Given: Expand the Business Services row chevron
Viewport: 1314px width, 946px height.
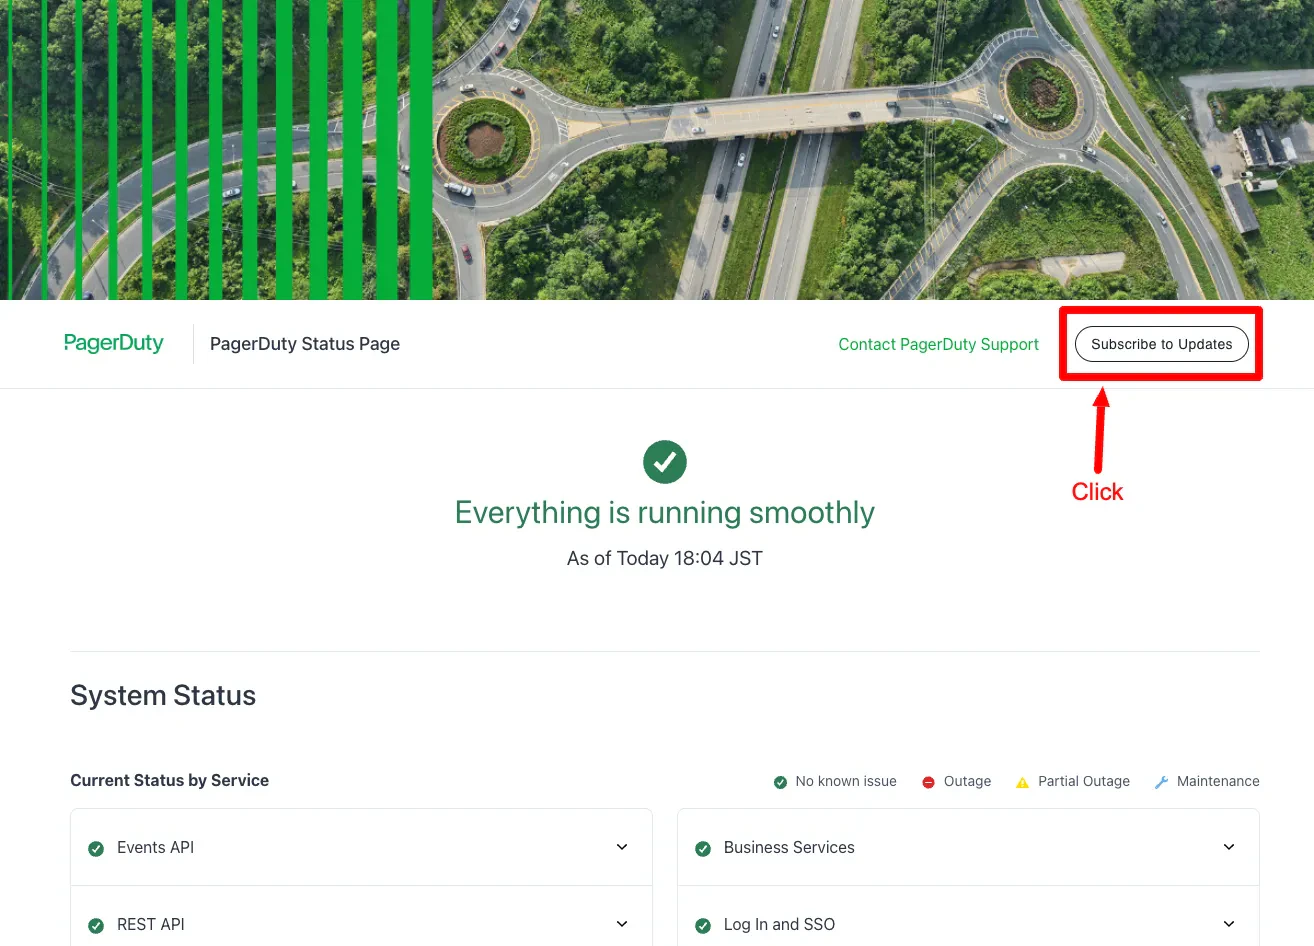Looking at the screenshot, I should pos(1229,847).
